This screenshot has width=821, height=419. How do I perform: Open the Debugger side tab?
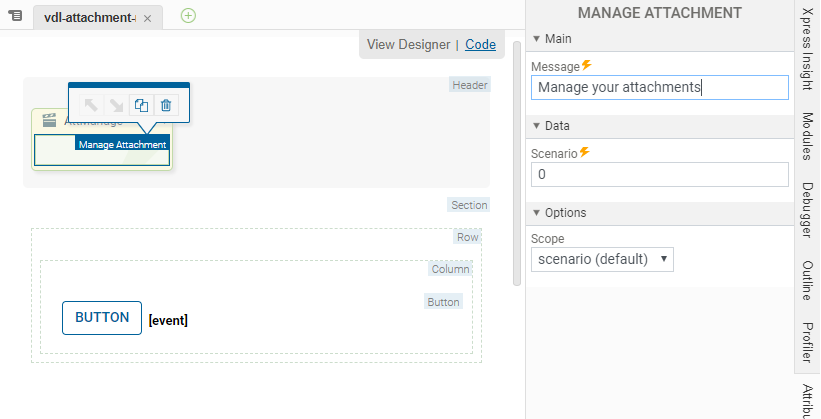807,208
